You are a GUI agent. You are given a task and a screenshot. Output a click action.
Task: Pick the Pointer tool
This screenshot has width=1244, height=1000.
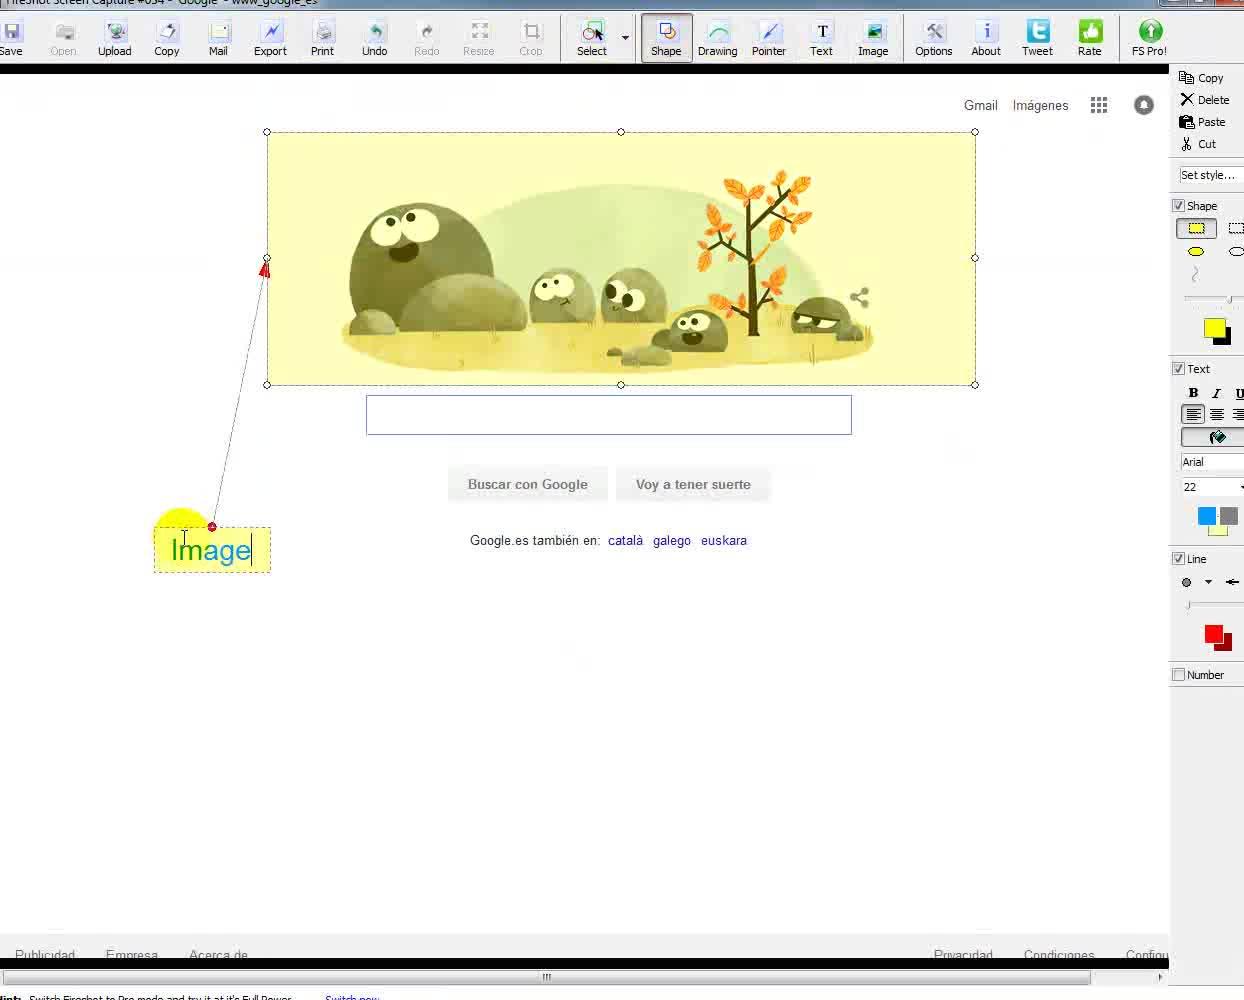(x=769, y=39)
